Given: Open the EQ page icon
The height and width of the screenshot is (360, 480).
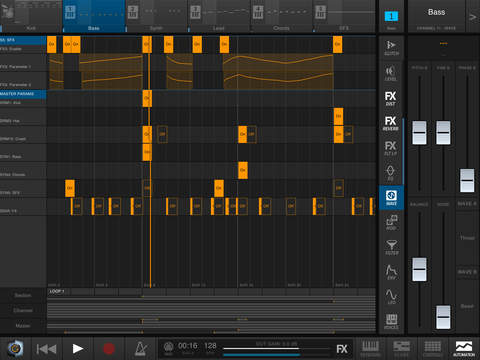Looking at the screenshot, I should point(391,173).
